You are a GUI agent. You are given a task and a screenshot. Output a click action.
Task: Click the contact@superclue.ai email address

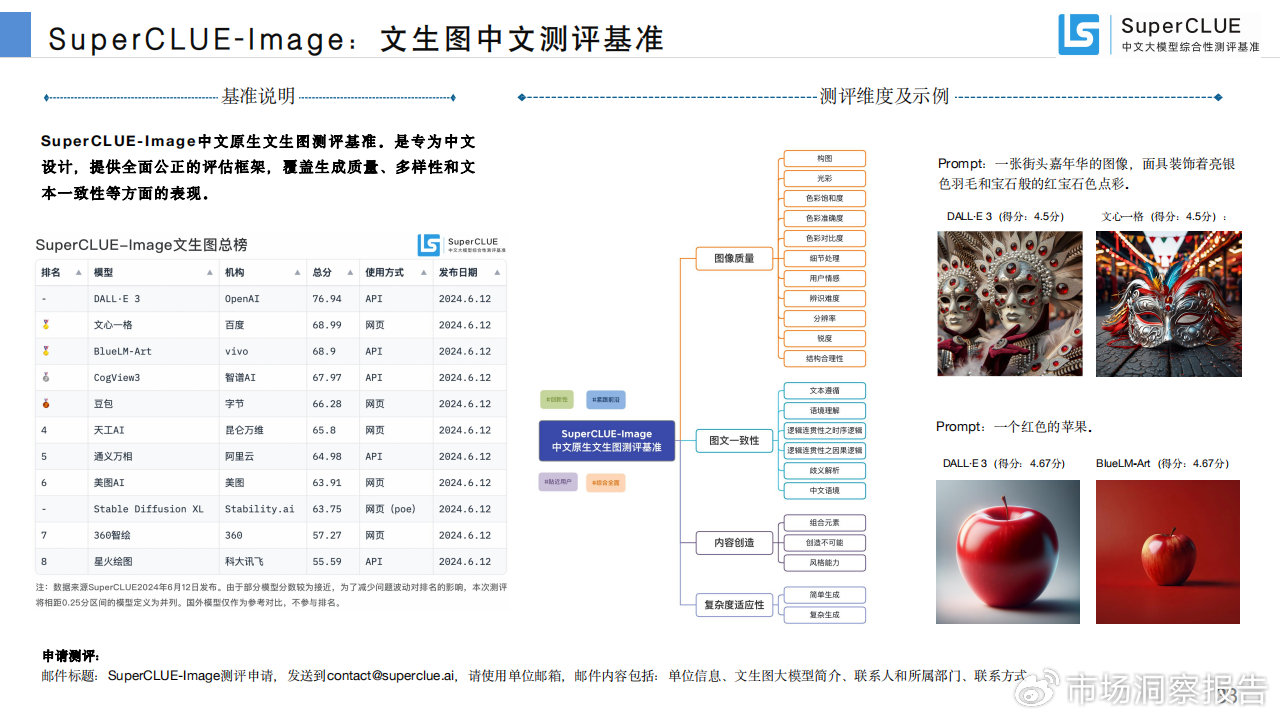(392, 676)
